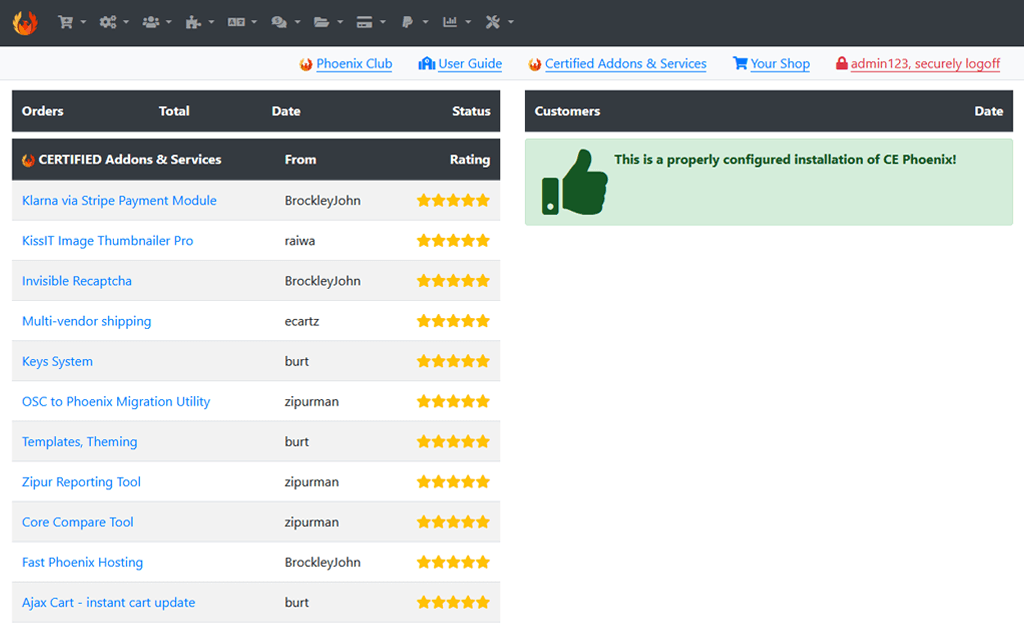Go to the Phoenix Club link
The width and height of the screenshot is (1024, 640).
coord(354,64)
